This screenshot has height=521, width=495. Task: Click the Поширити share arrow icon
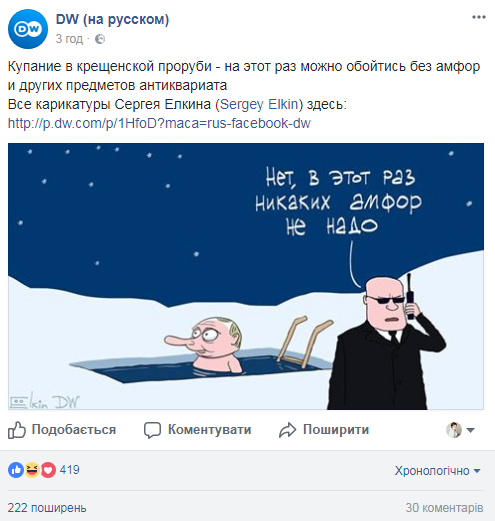[x=287, y=430]
